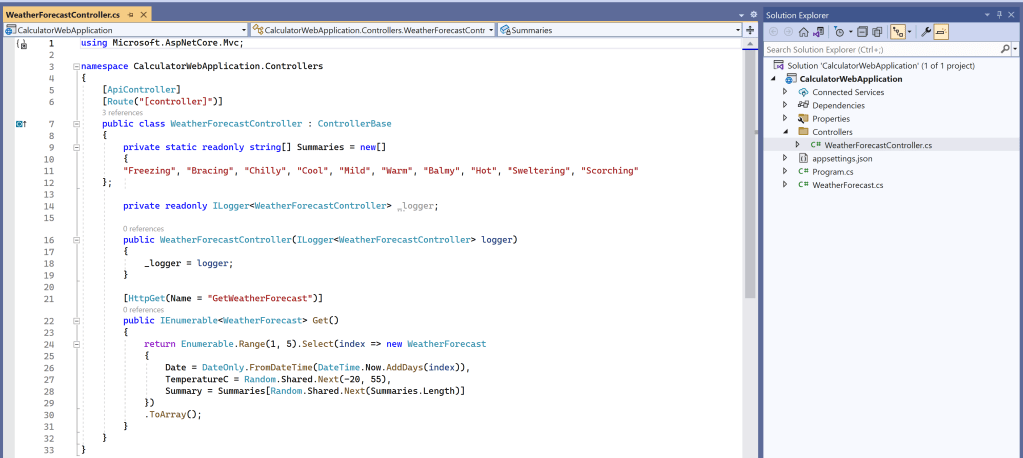Viewport: 1023px width, 458px height.
Task: Click the split editor window icon
Action: 750,30
